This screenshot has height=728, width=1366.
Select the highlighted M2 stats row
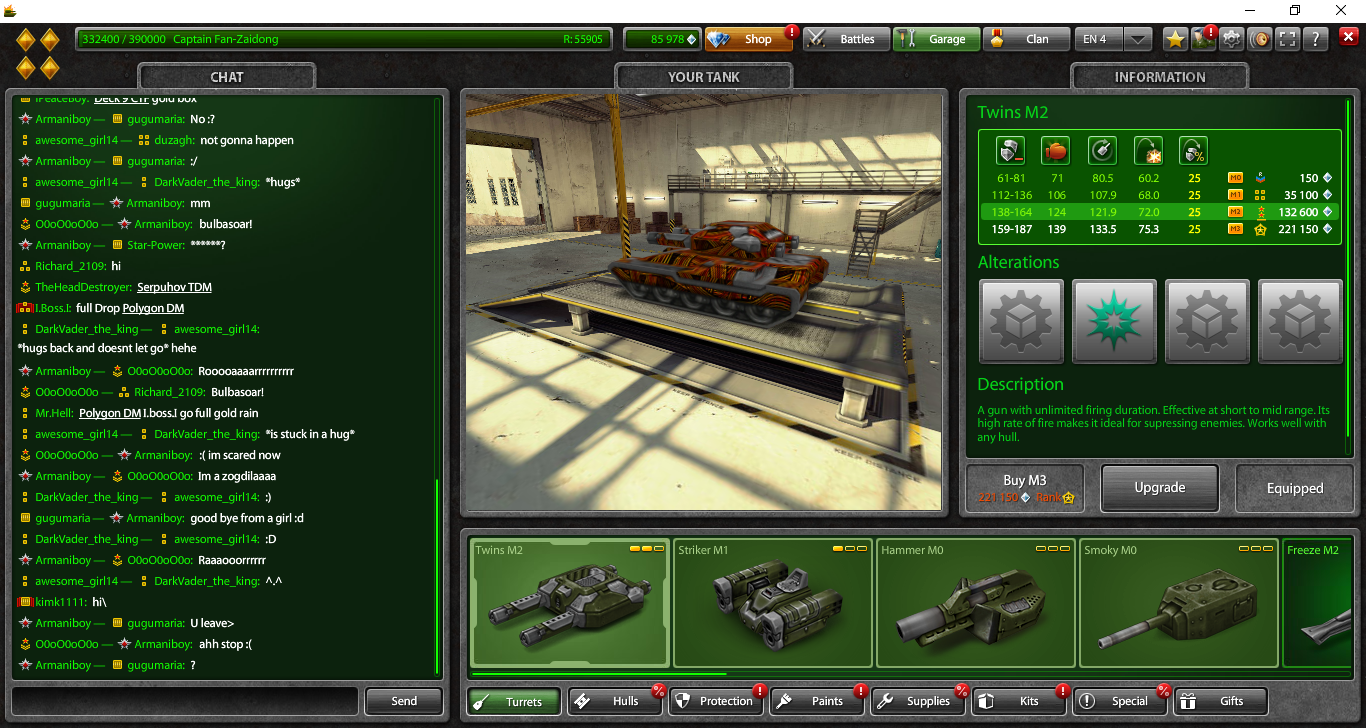[1159, 212]
